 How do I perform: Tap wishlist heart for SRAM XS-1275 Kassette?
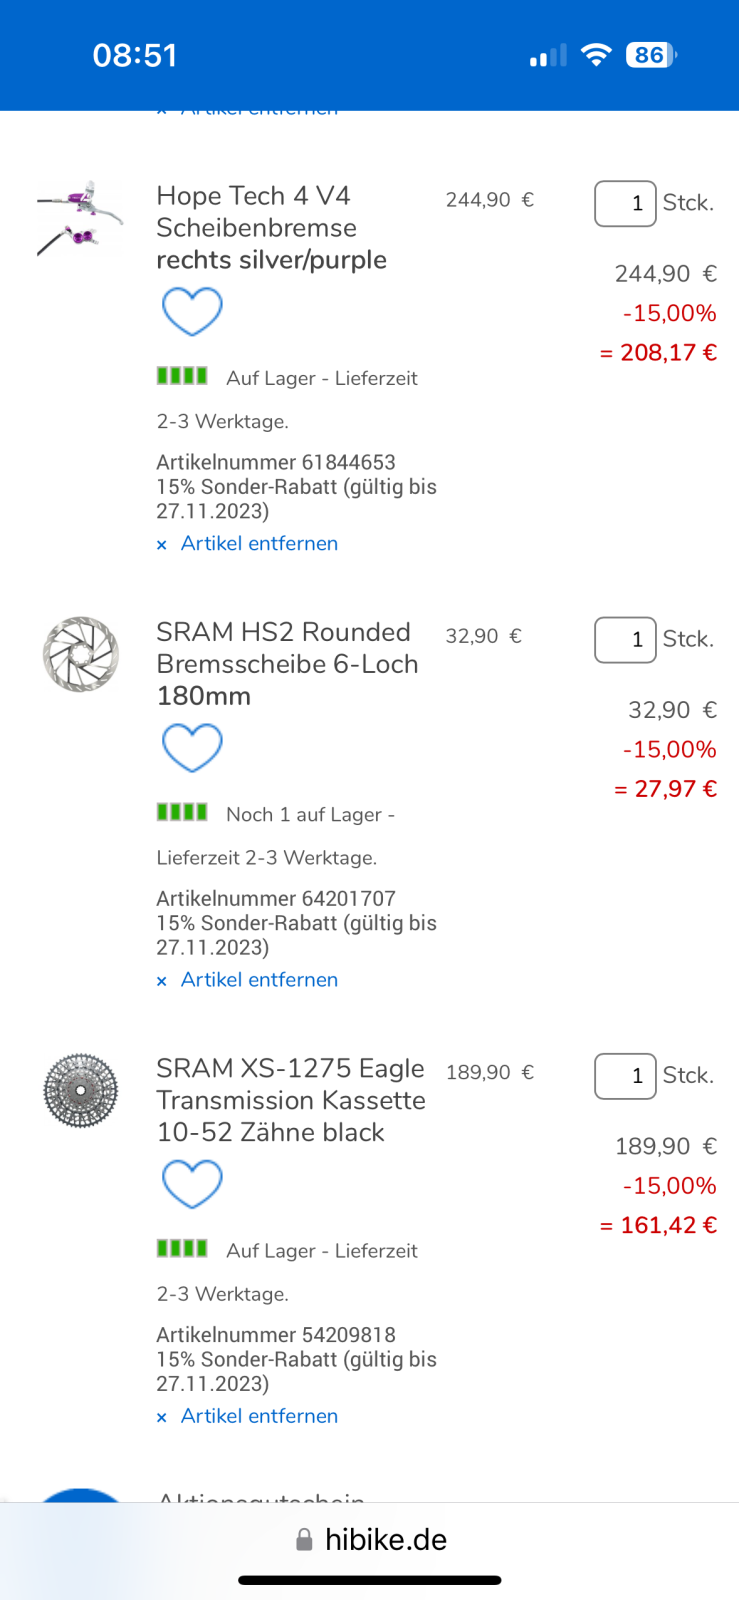point(192,1184)
